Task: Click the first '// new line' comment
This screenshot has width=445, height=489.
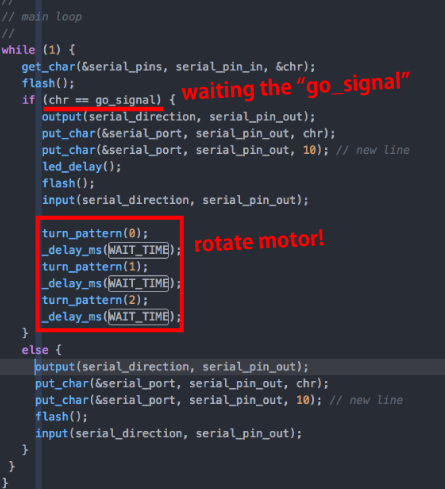Action: tap(373, 150)
